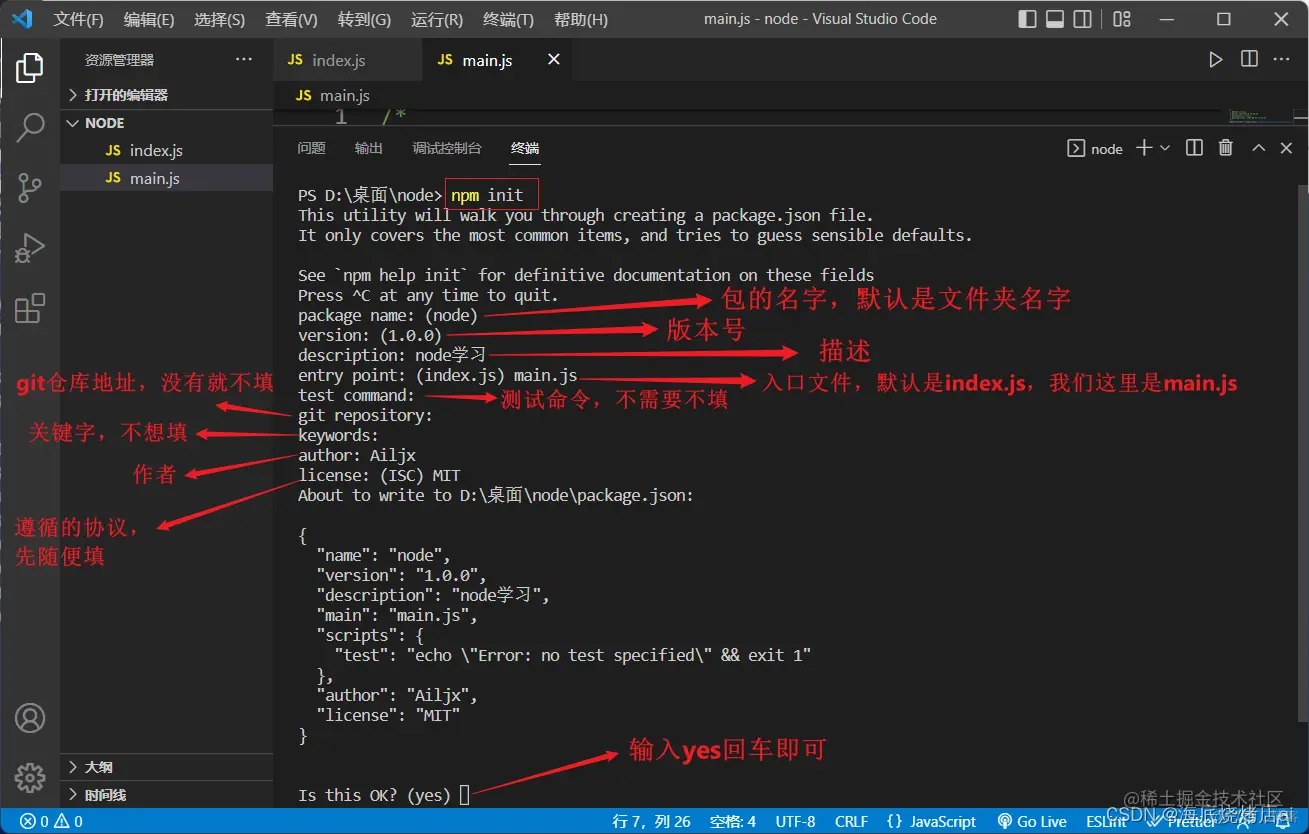This screenshot has height=834, width=1309.
Task: Open index.js in the explorer tree
Action: (x=166, y=151)
